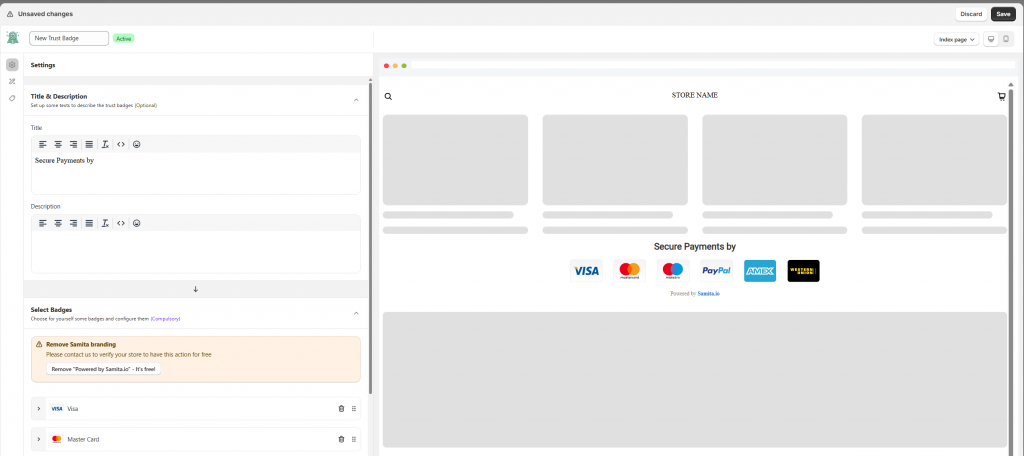Click the settings panel vertical scrollbar

click(370, 237)
